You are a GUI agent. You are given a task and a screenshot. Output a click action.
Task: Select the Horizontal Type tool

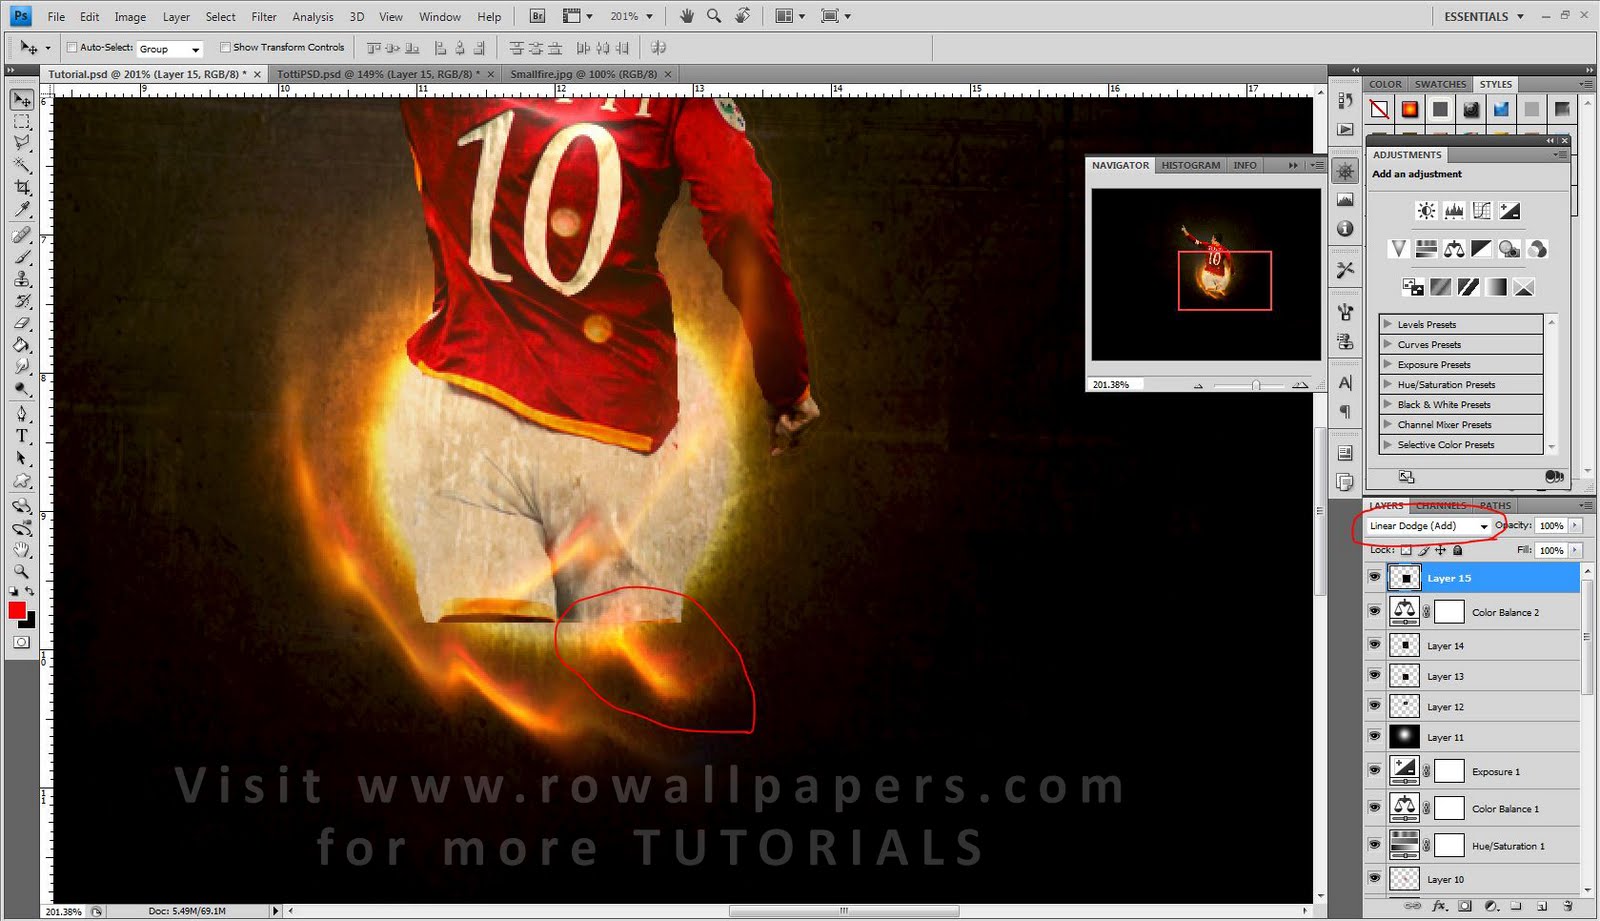[x=22, y=436]
